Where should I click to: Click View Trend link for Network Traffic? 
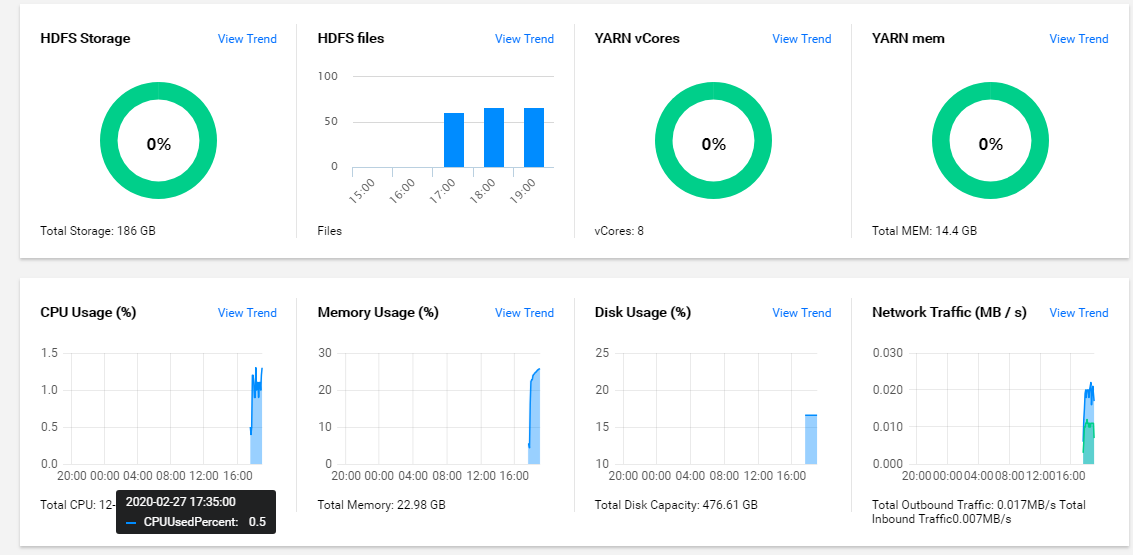[1079, 313]
